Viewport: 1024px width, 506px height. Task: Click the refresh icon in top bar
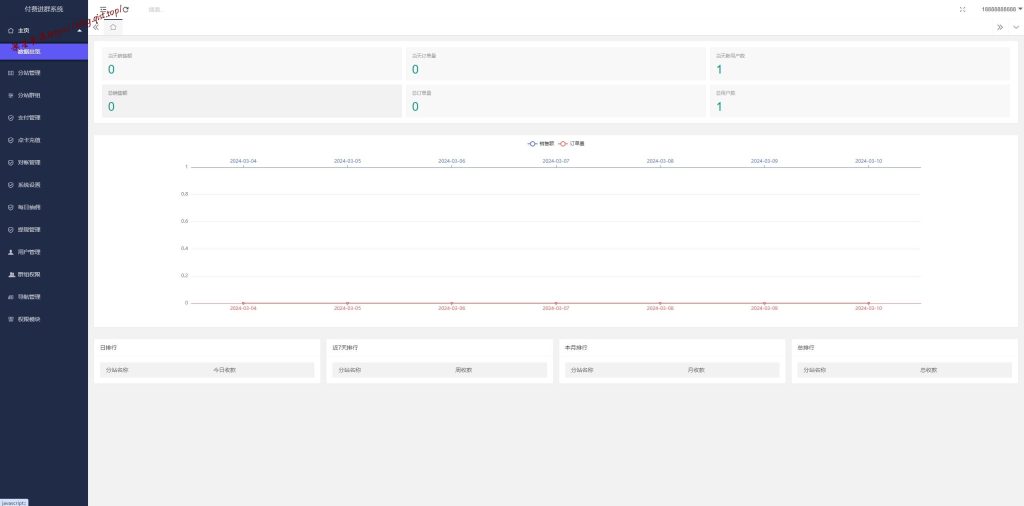126,9
